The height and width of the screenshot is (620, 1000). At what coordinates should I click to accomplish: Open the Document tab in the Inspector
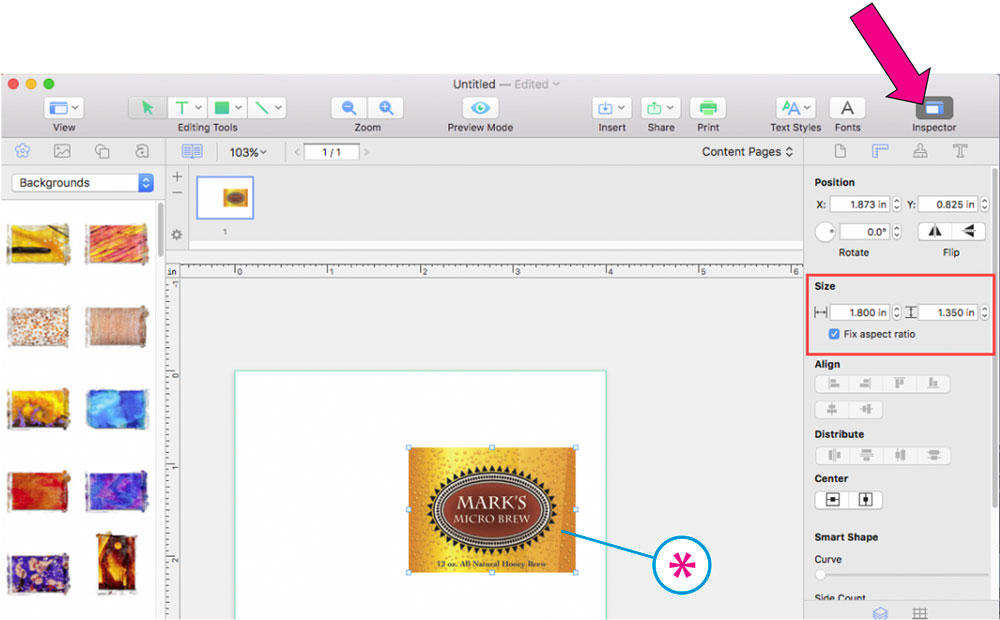840,151
